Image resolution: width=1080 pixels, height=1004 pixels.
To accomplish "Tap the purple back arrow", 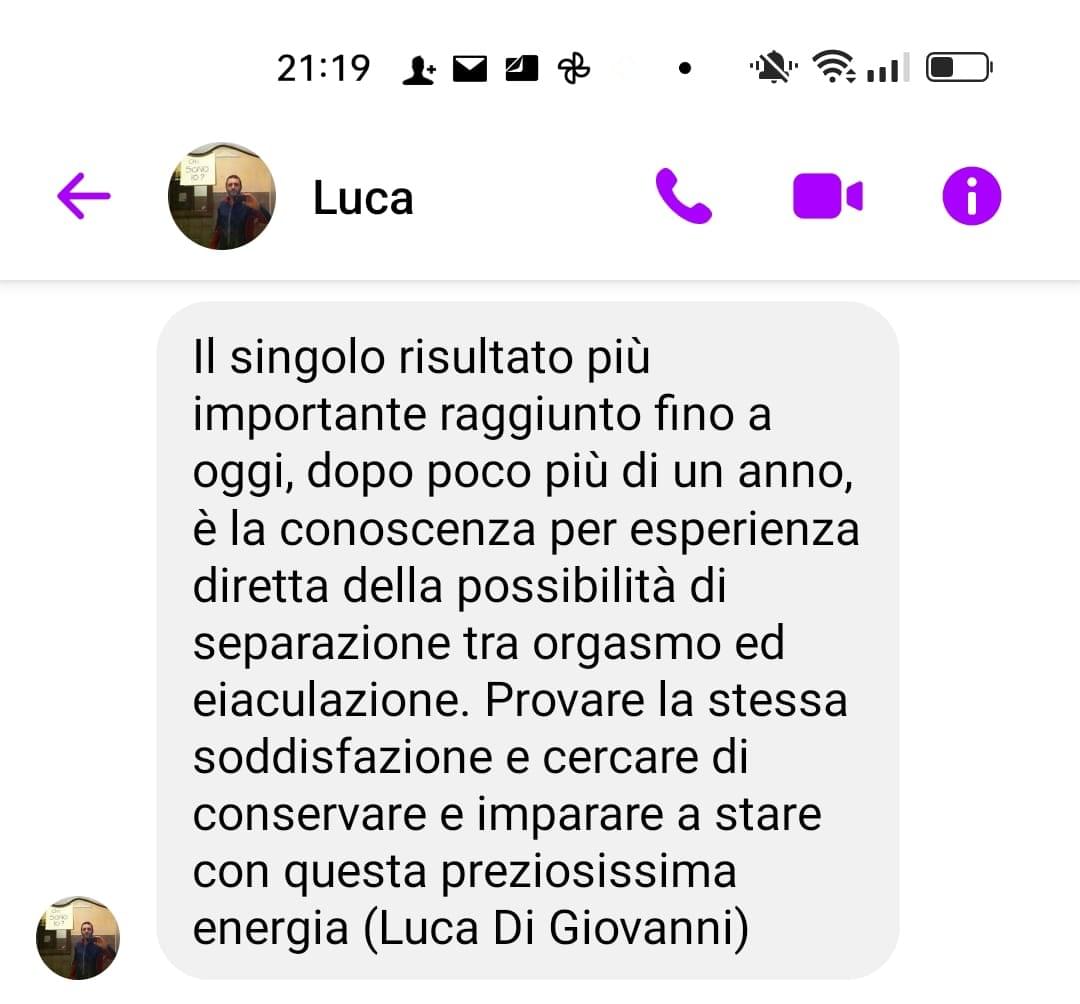I will click(x=83, y=196).
